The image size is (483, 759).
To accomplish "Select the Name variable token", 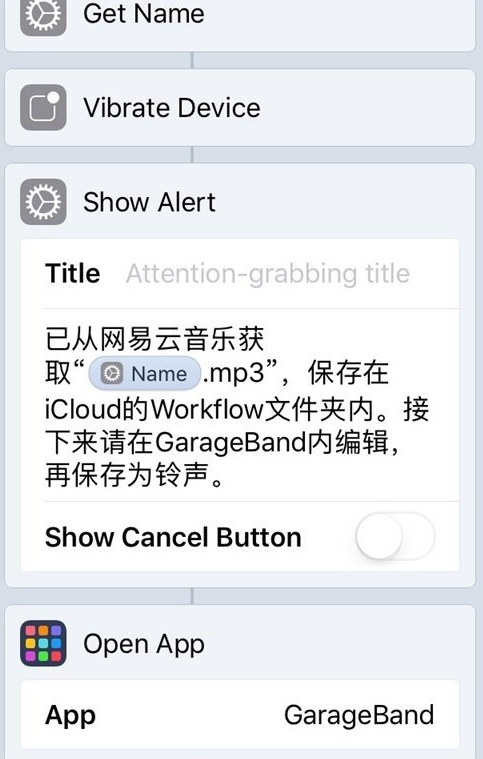I will tap(144, 374).
